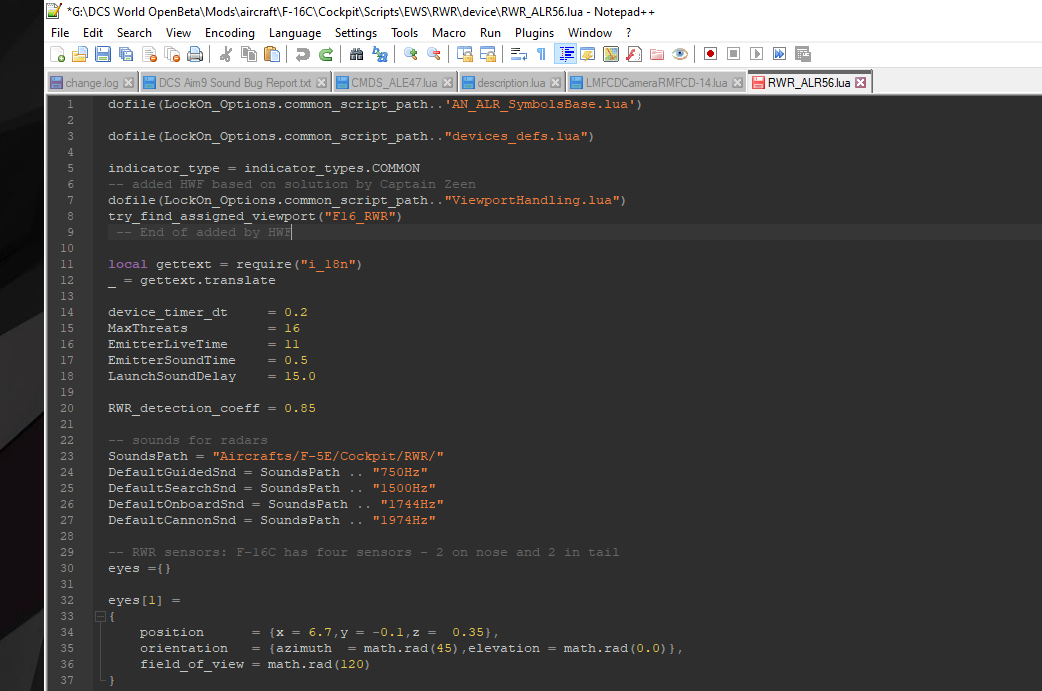The height and width of the screenshot is (691, 1042).
Task: Click the Find binoculars icon
Action: 356,54
